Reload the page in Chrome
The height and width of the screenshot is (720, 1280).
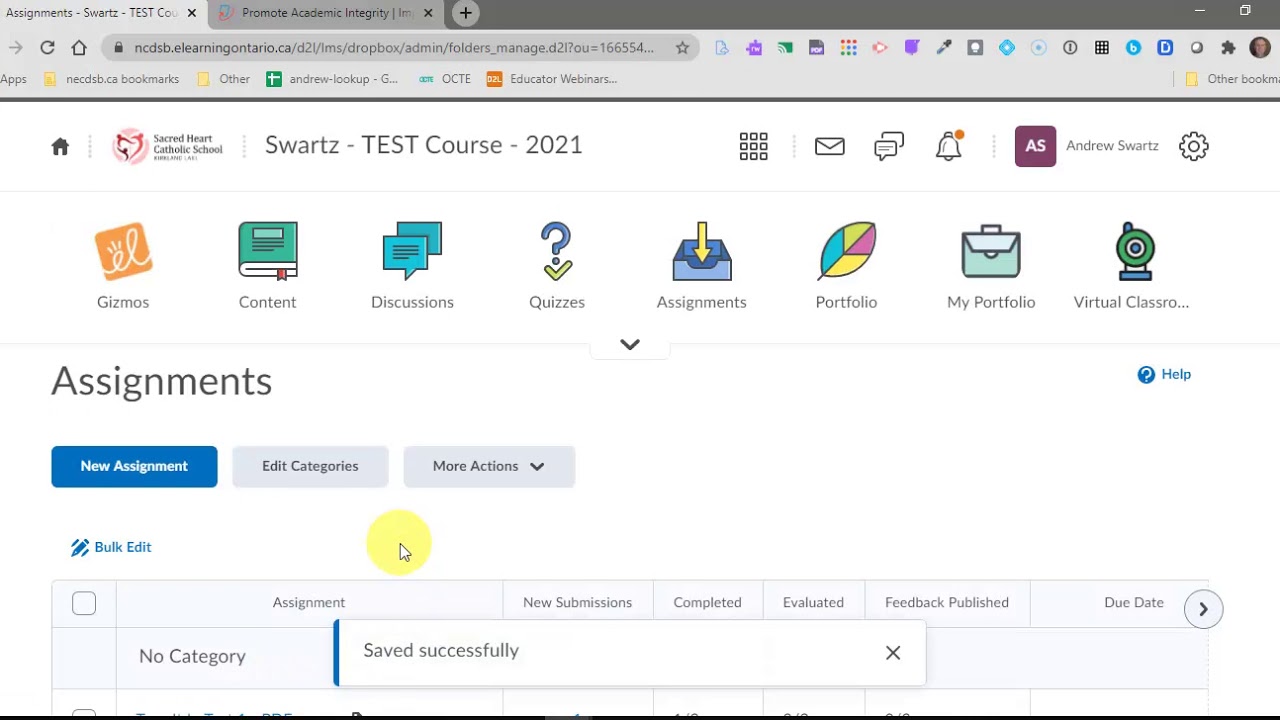coord(47,47)
